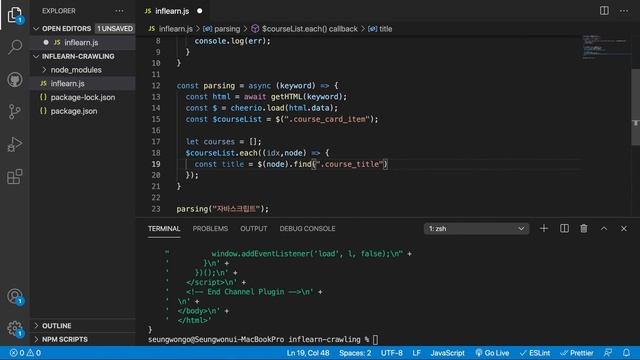
Task: Click Go Live in status bar
Action: pyautogui.click(x=492, y=353)
